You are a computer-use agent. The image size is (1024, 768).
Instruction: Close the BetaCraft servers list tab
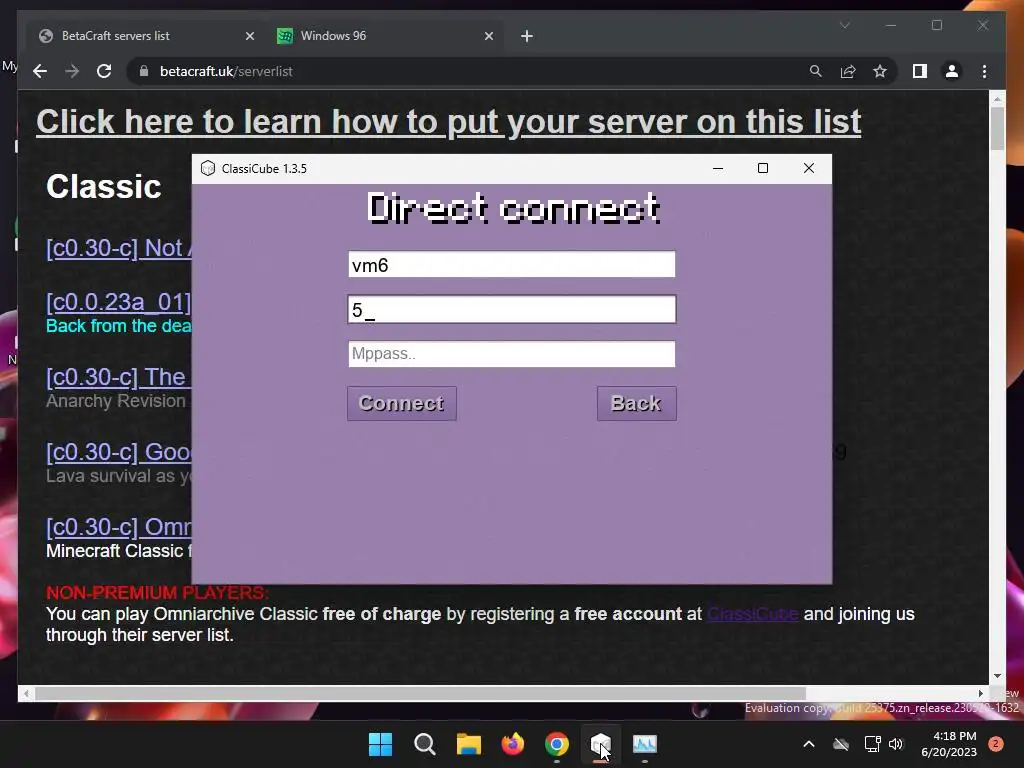coord(249,36)
